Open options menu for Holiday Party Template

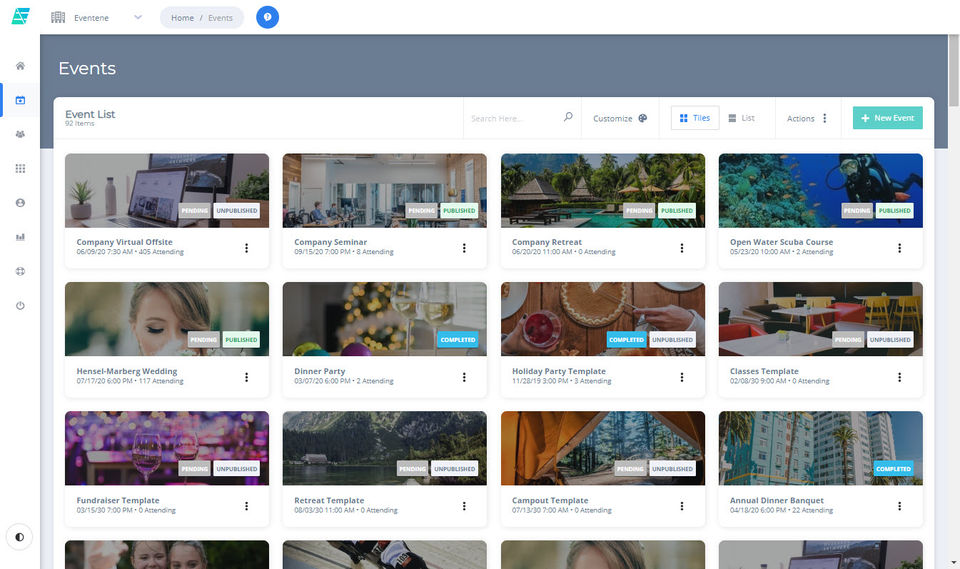click(x=682, y=377)
